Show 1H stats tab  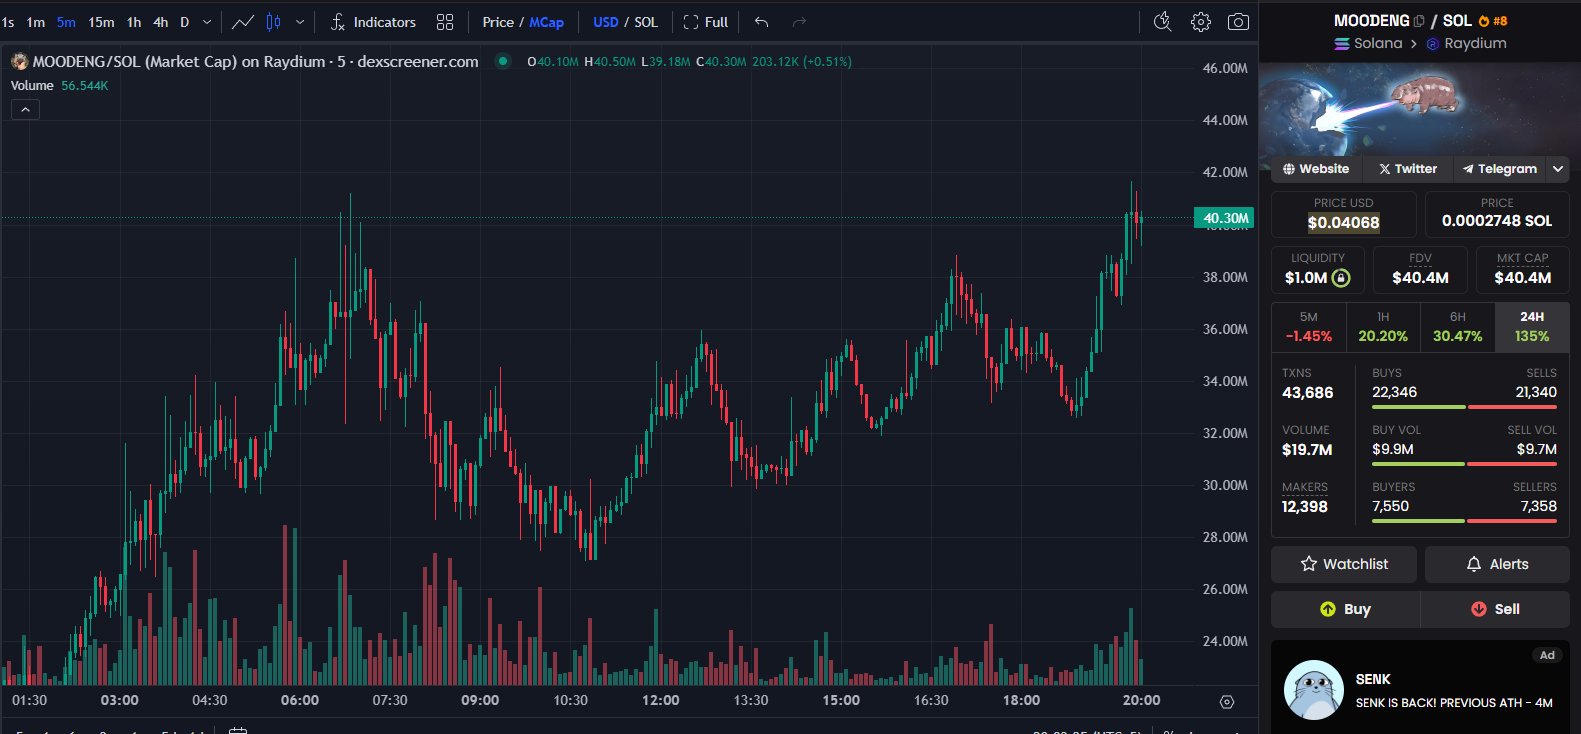point(1383,326)
